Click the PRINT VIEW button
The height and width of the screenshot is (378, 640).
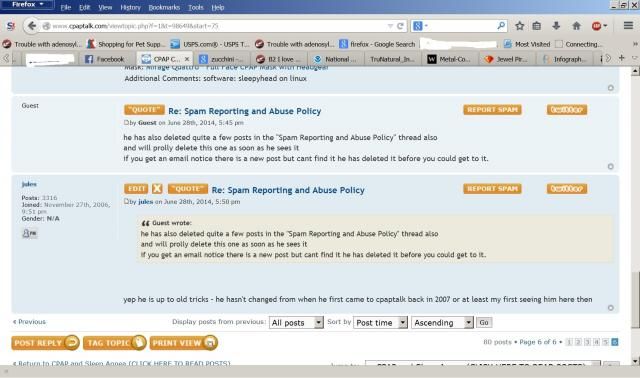[x=184, y=343]
